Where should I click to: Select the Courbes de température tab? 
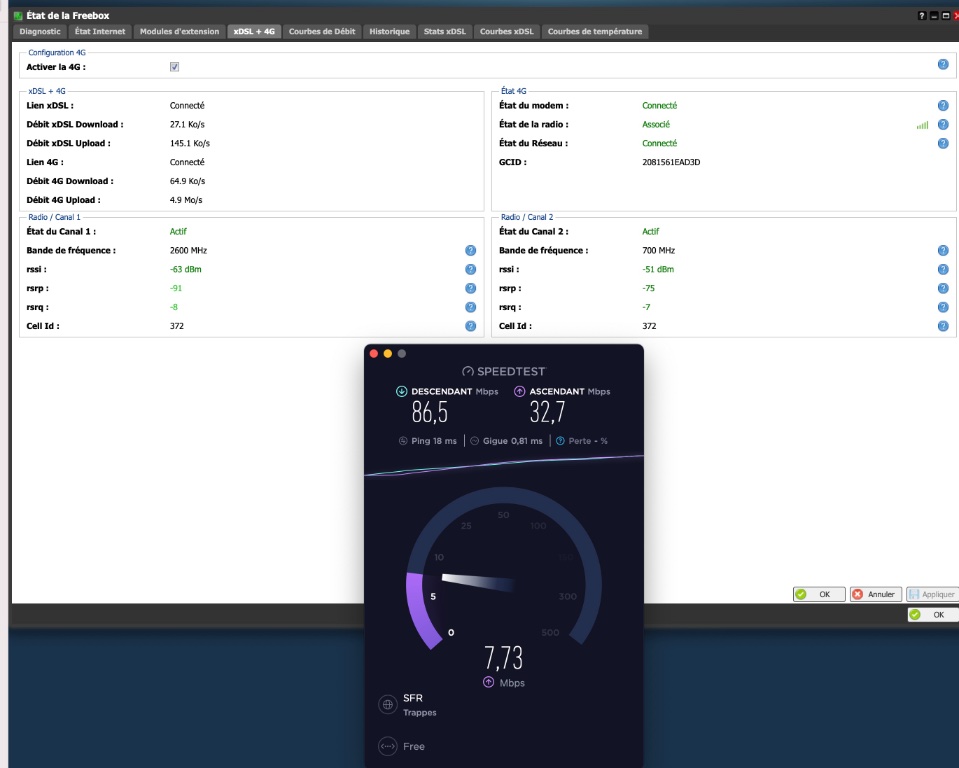(595, 32)
